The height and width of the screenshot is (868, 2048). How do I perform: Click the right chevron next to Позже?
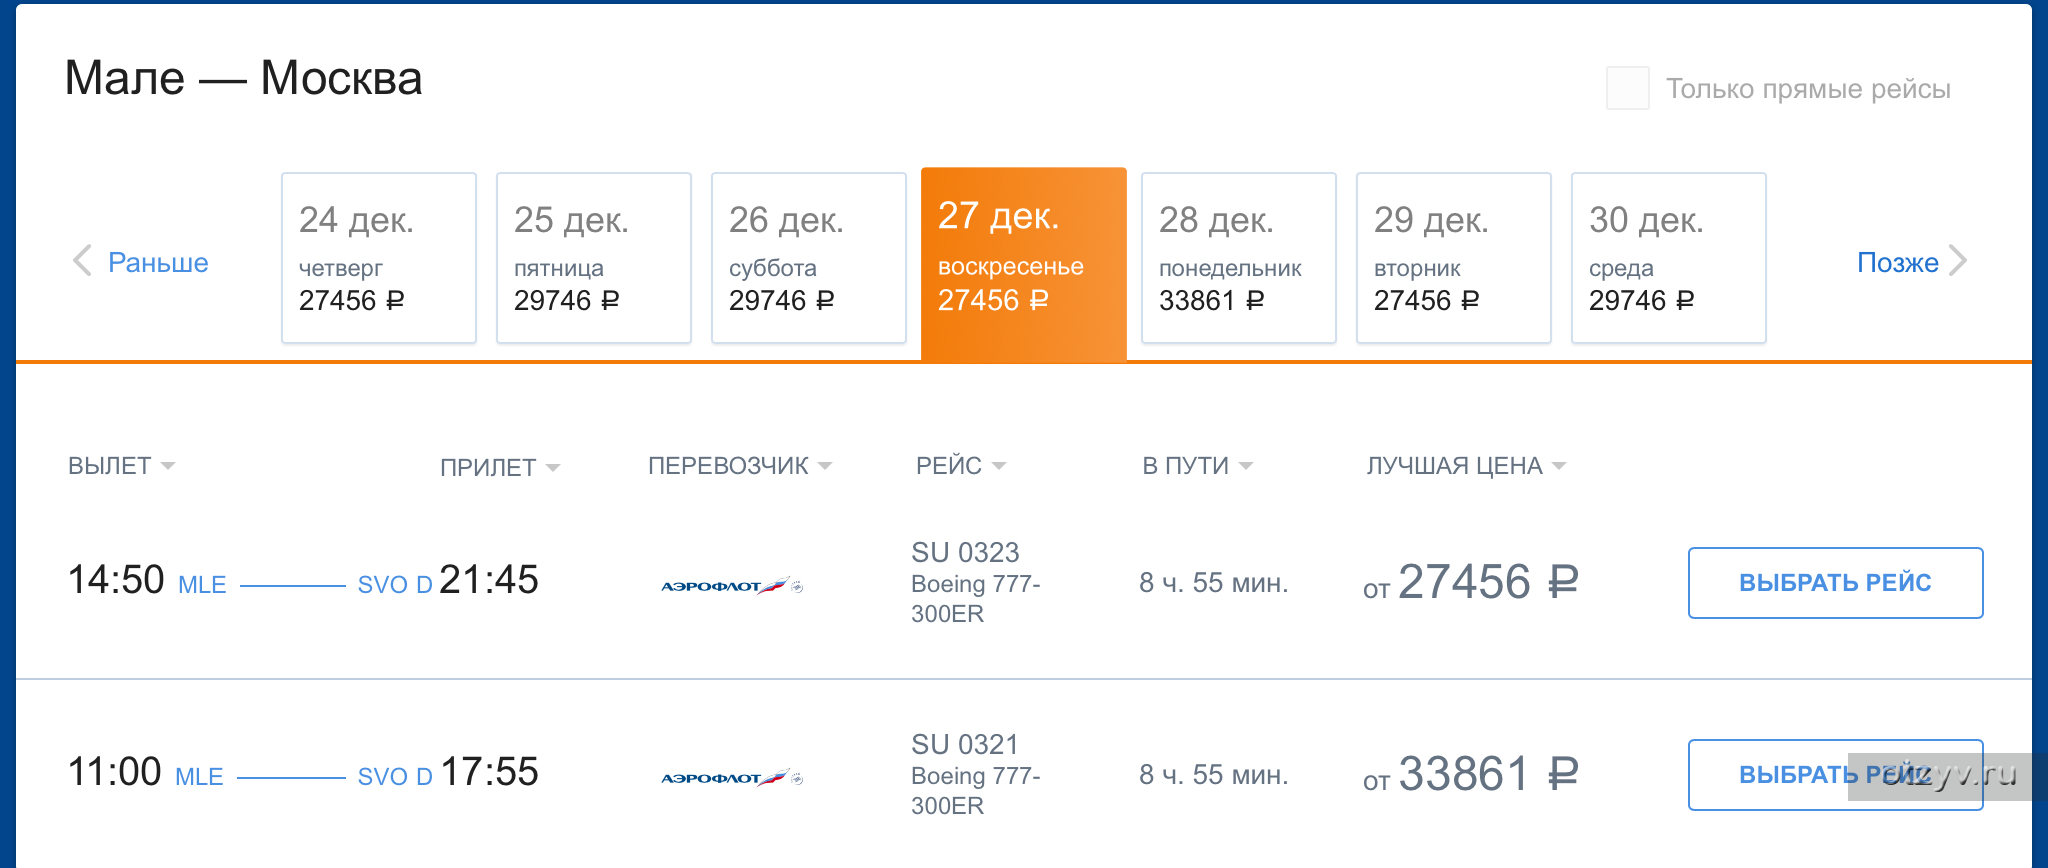1958,261
